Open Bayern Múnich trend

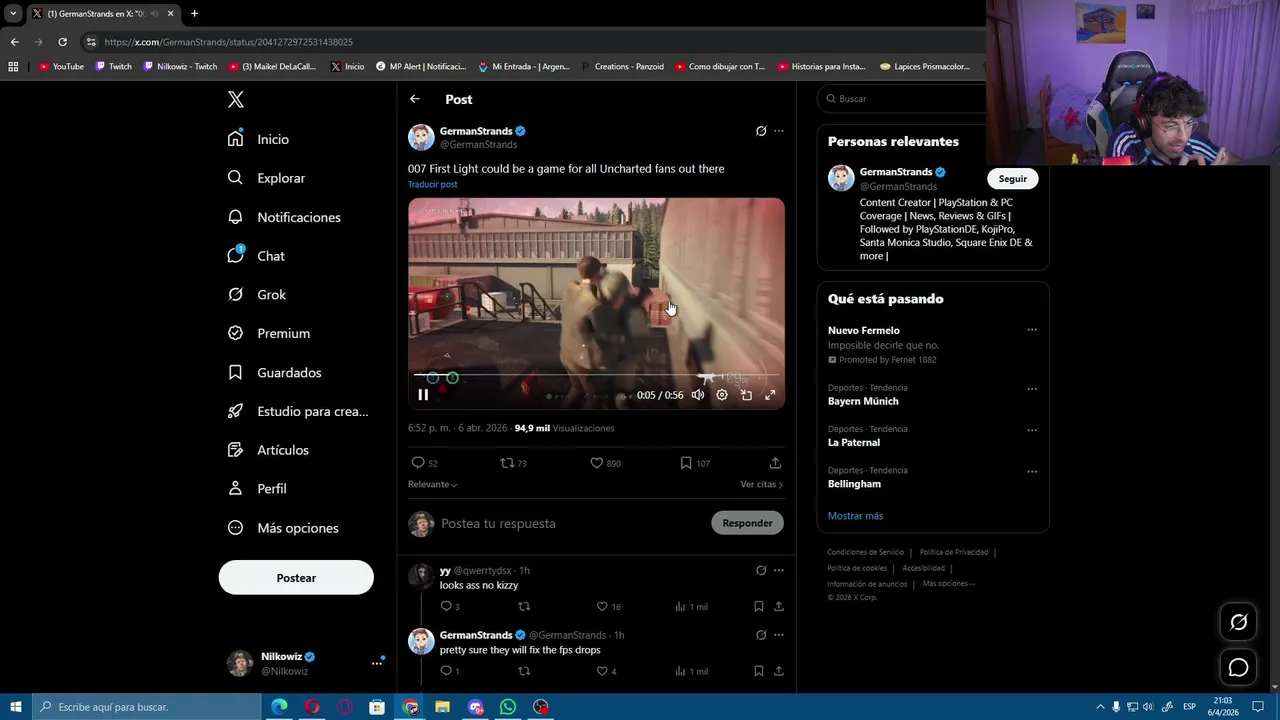pyautogui.click(x=863, y=401)
